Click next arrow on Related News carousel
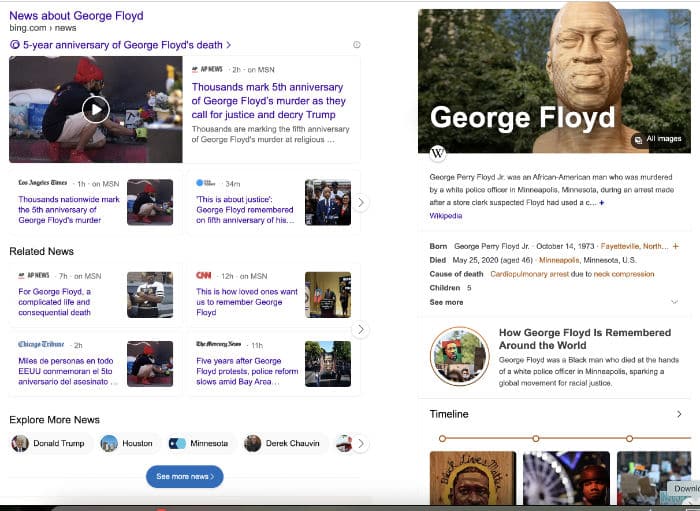This screenshot has height=511, width=700. [361, 330]
